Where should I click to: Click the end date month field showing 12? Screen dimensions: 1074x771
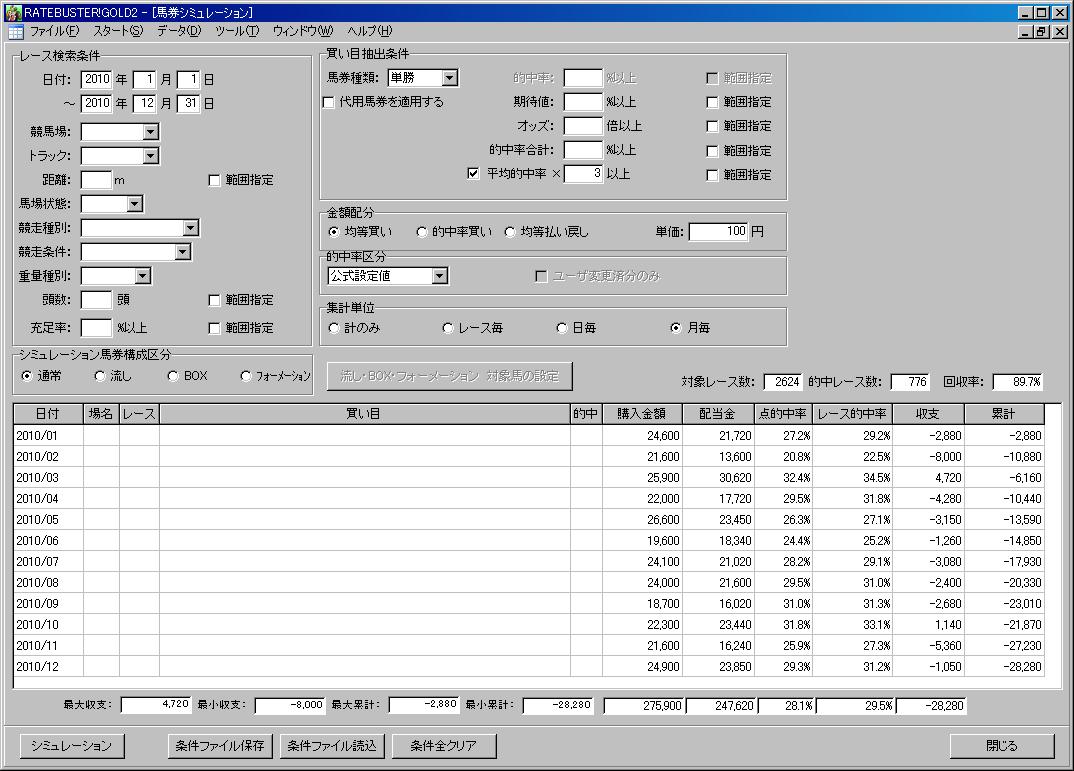pos(145,103)
